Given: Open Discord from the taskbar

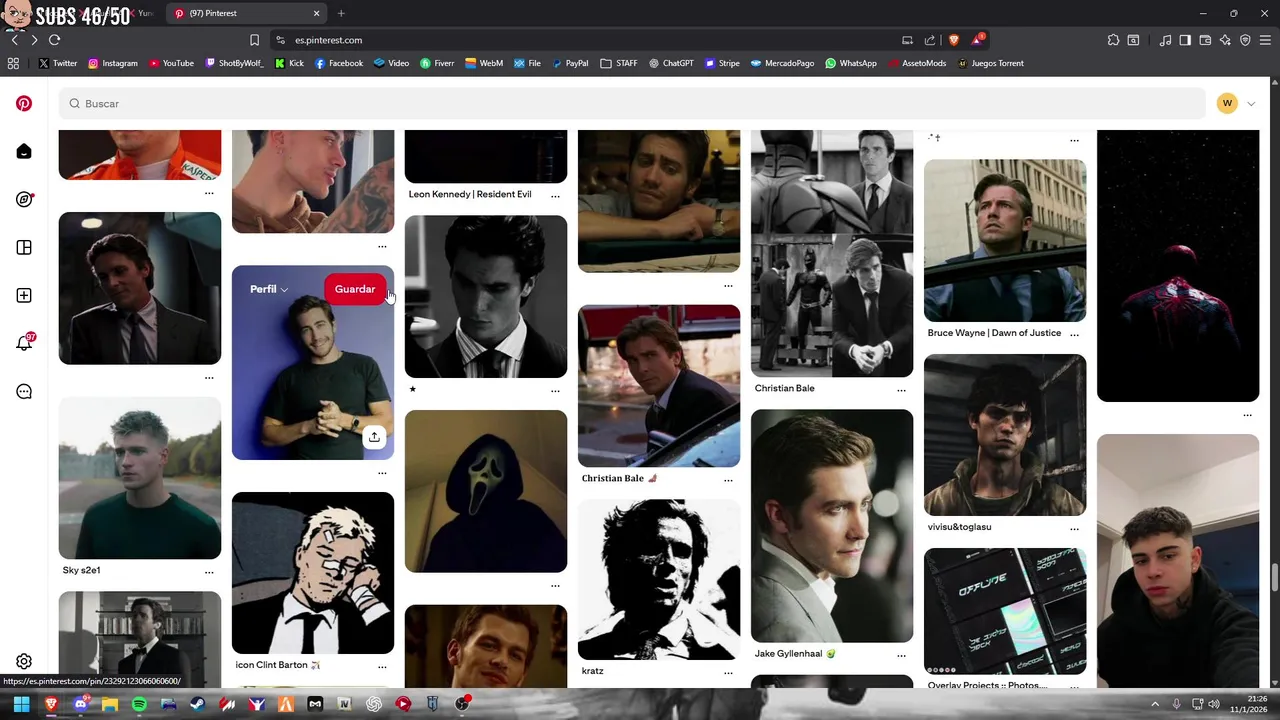Looking at the screenshot, I should pos(81,704).
